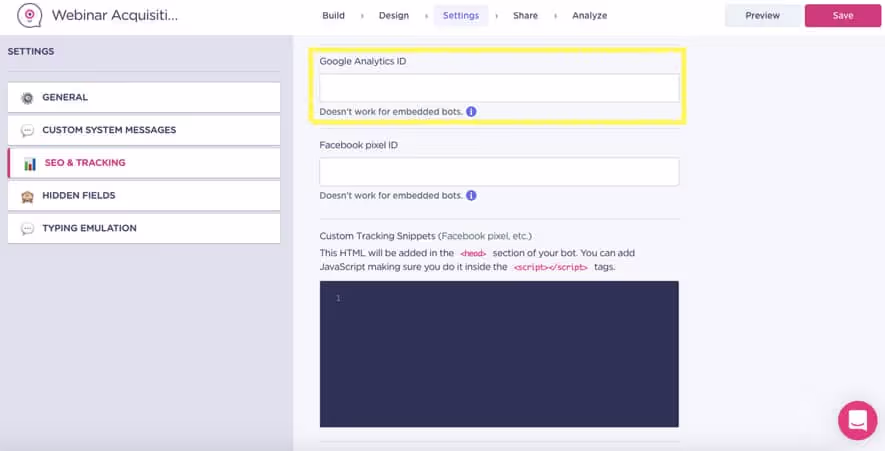Click the Landbot logo icon
Screen dimensions: 885x451
pos(29,15)
